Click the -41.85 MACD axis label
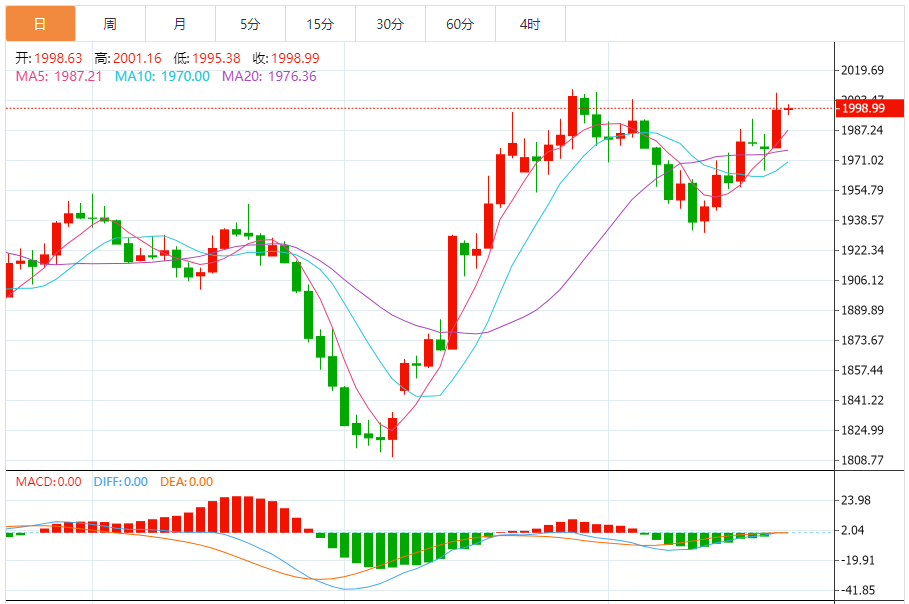The width and height of the screenshot is (909, 604). (856, 590)
